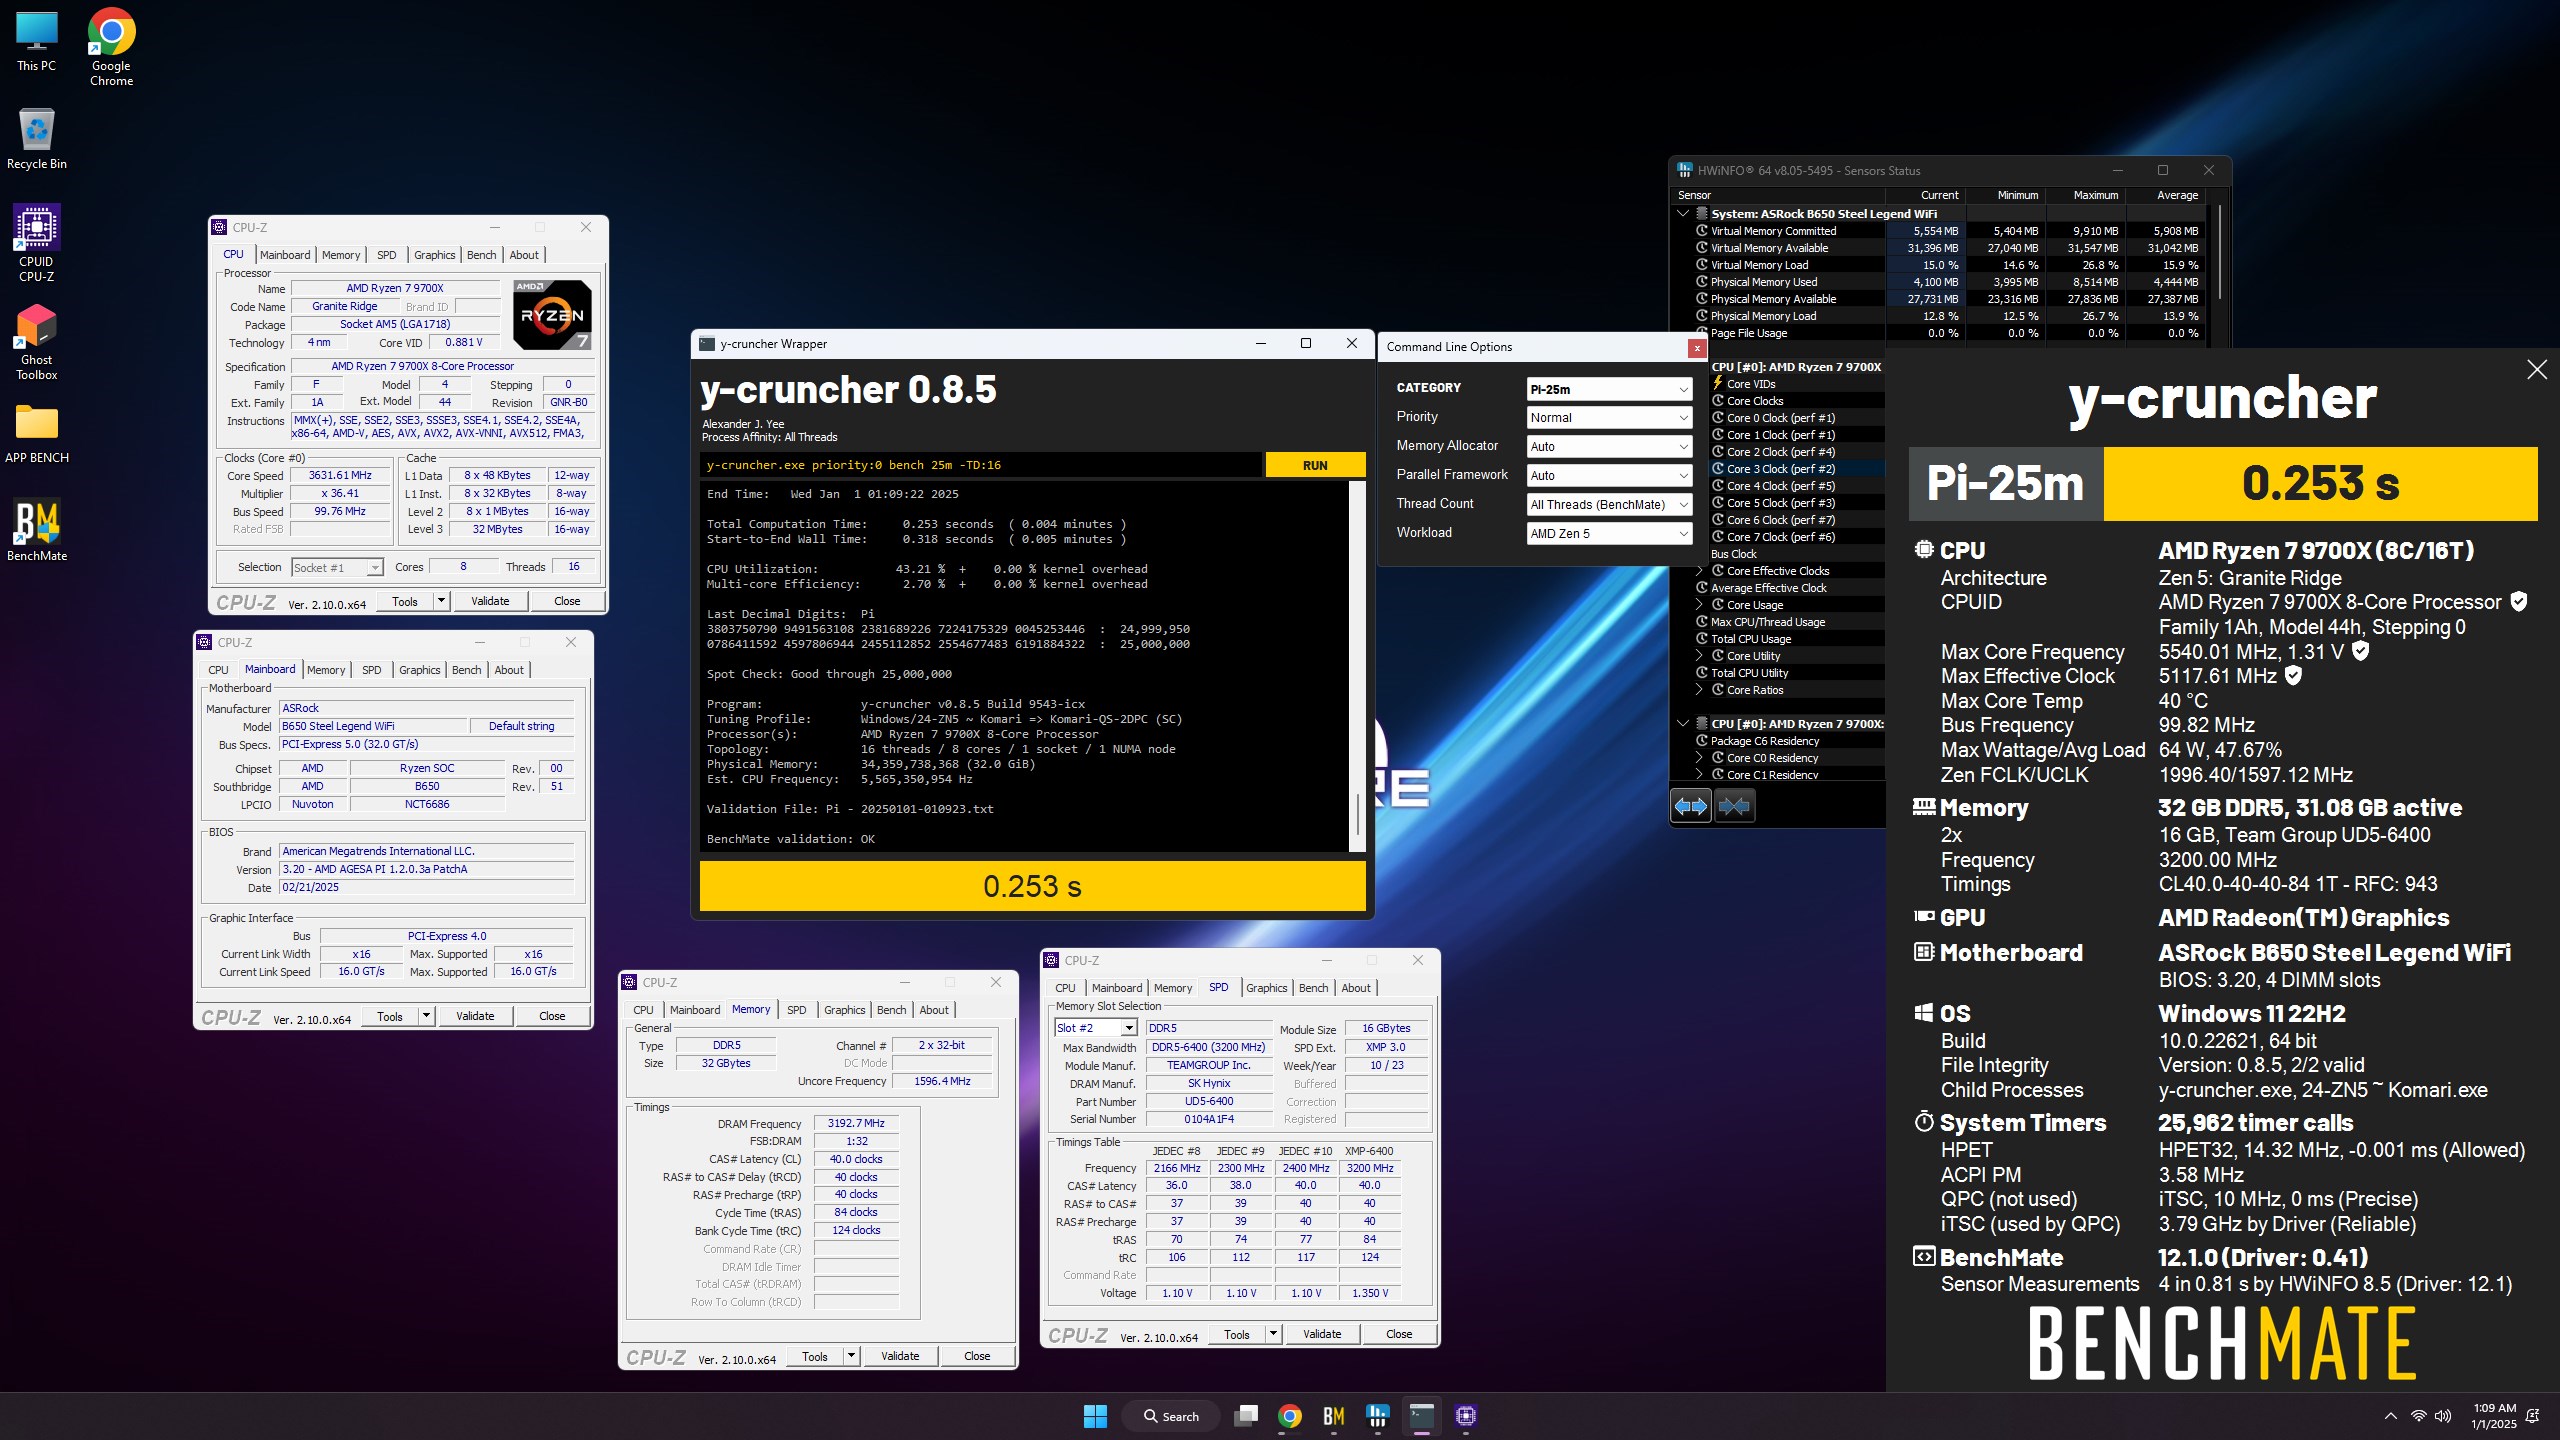Screen dimensions: 2560x1440
Task: Expand the Core Ratios sensor row
Action: coord(1699,690)
